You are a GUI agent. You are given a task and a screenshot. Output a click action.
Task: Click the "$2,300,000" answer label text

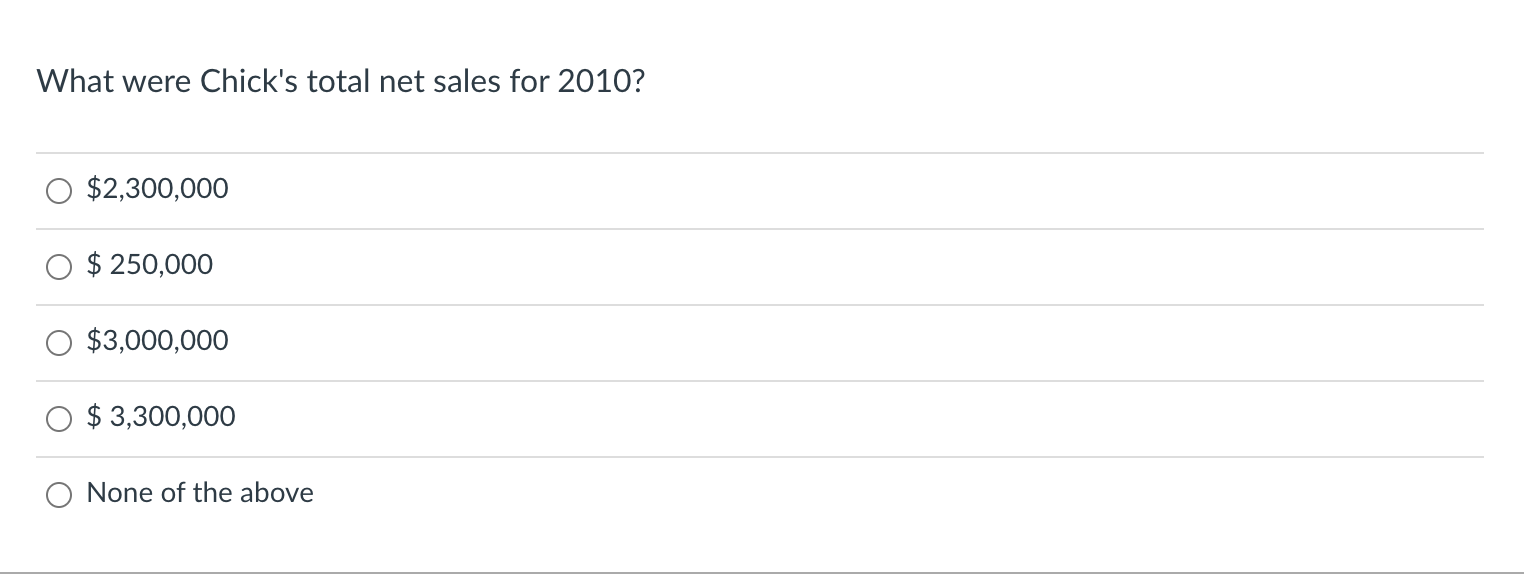coord(158,188)
